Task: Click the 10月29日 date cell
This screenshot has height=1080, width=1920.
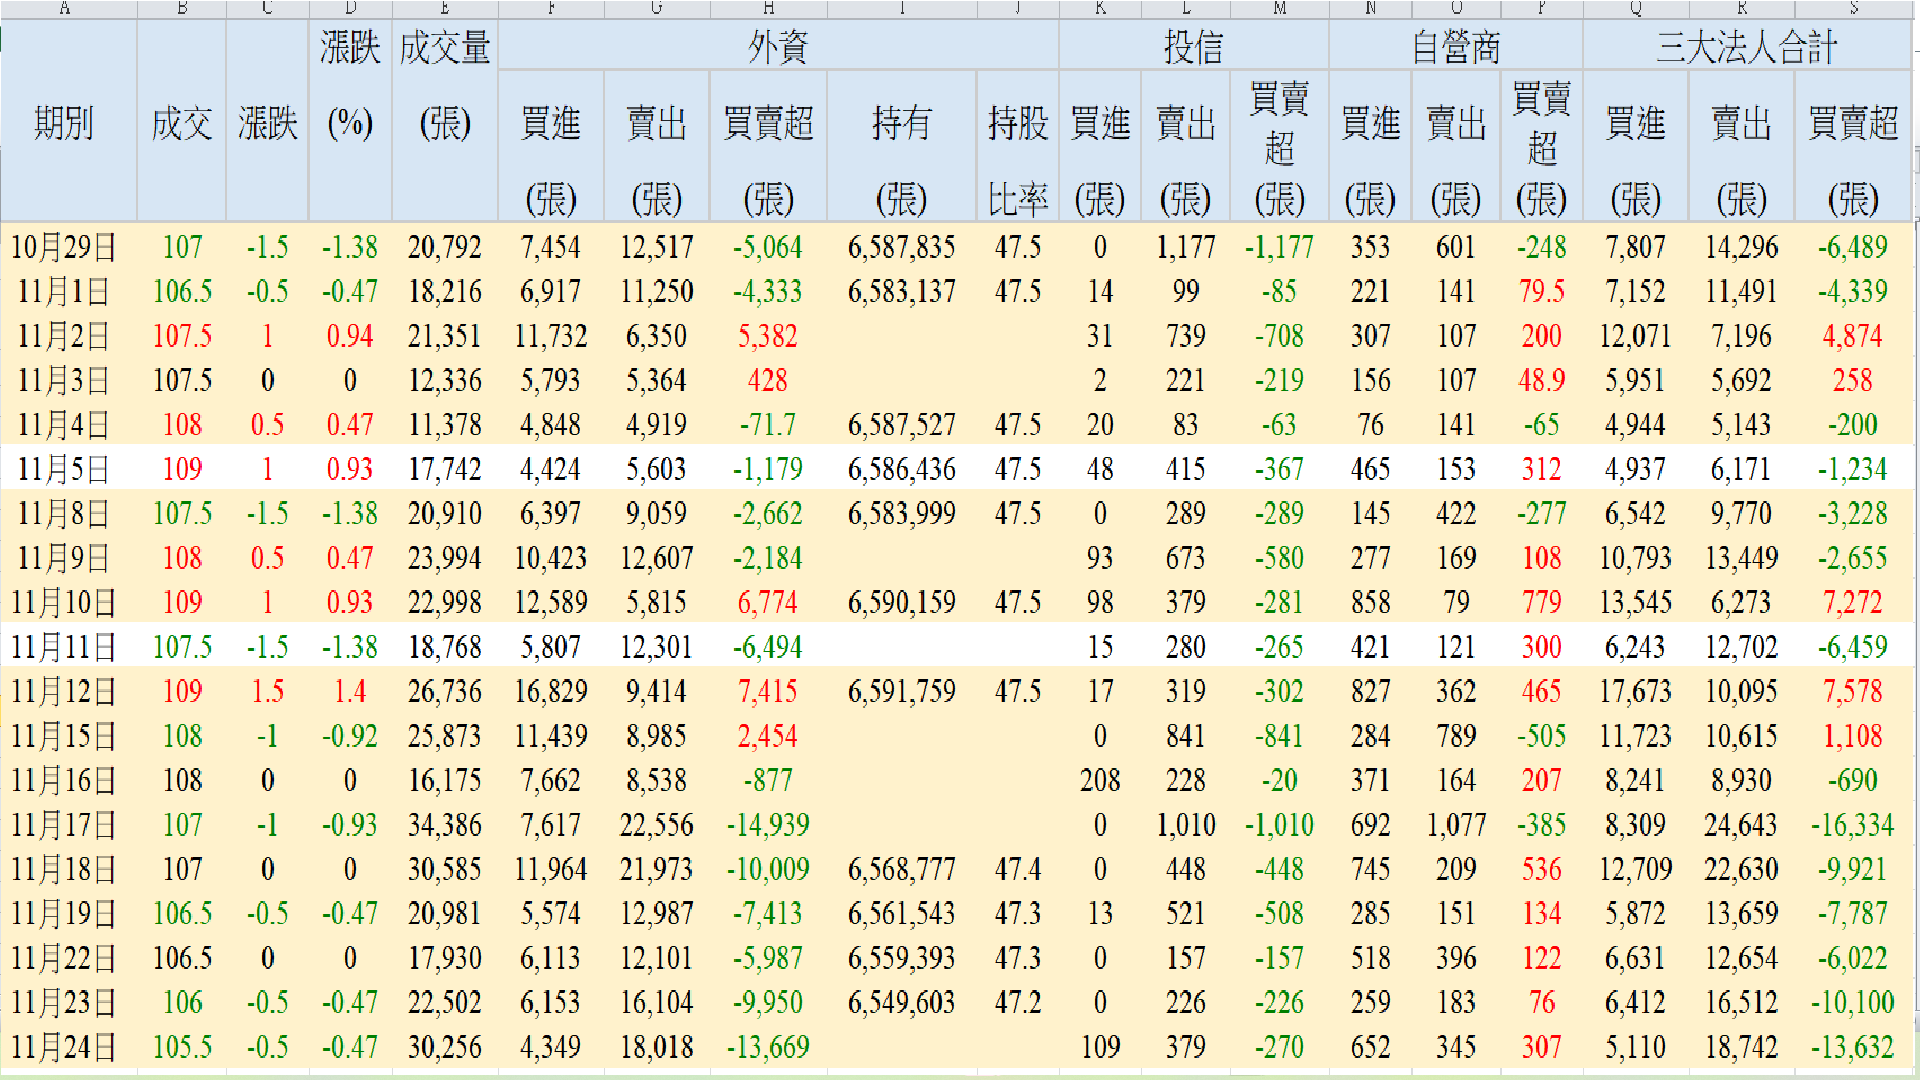Action: pyautogui.click(x=63, y=247)
